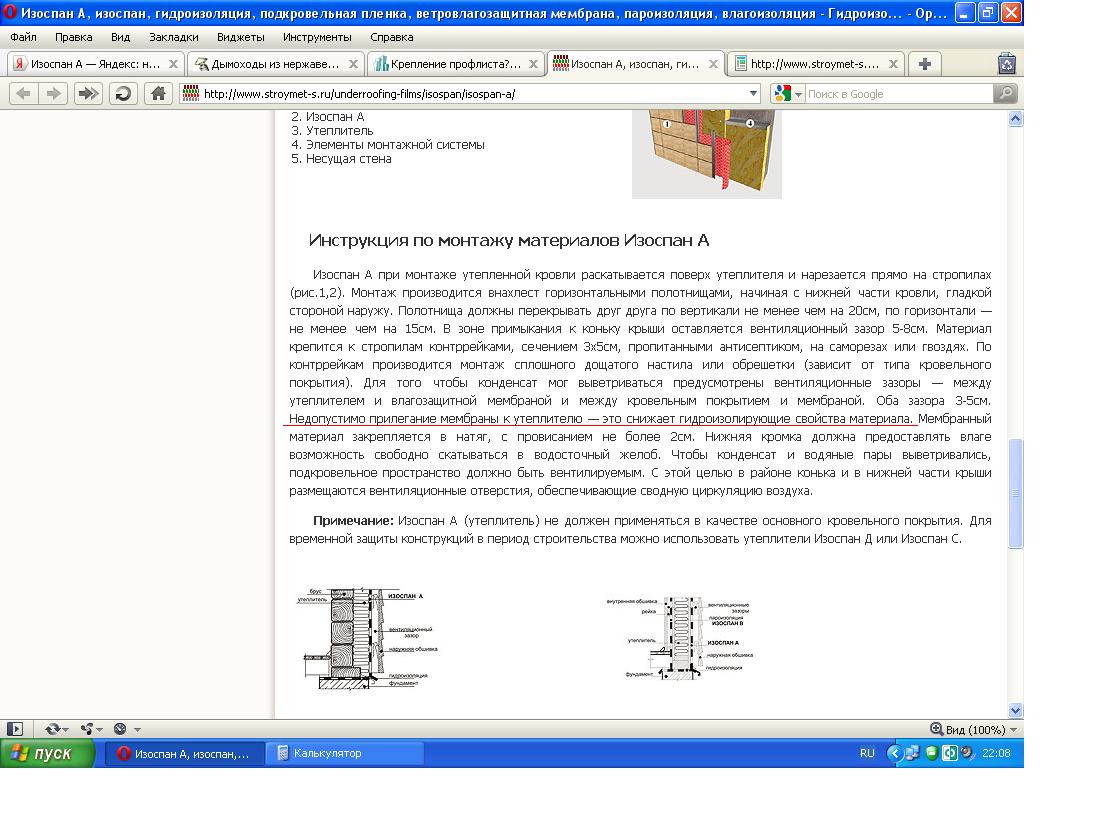Close the 'Дымоходы из нержаве…' tab
The width and height of the screenshot is (1120, 840).
click(x=353, y=64)
